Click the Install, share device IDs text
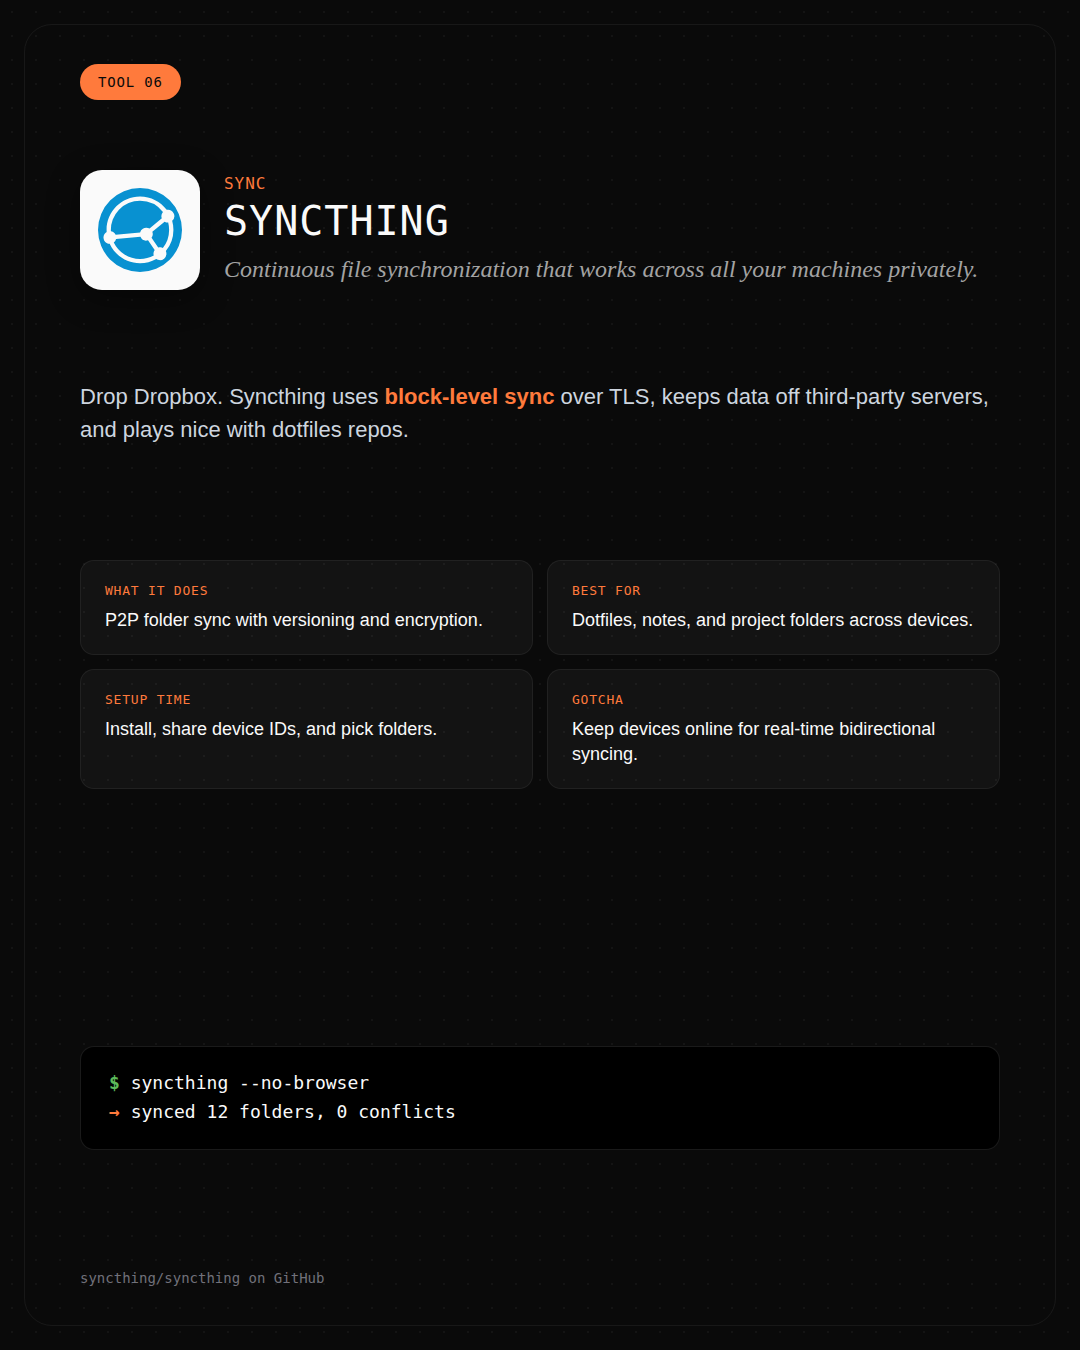 coord(271,729)
